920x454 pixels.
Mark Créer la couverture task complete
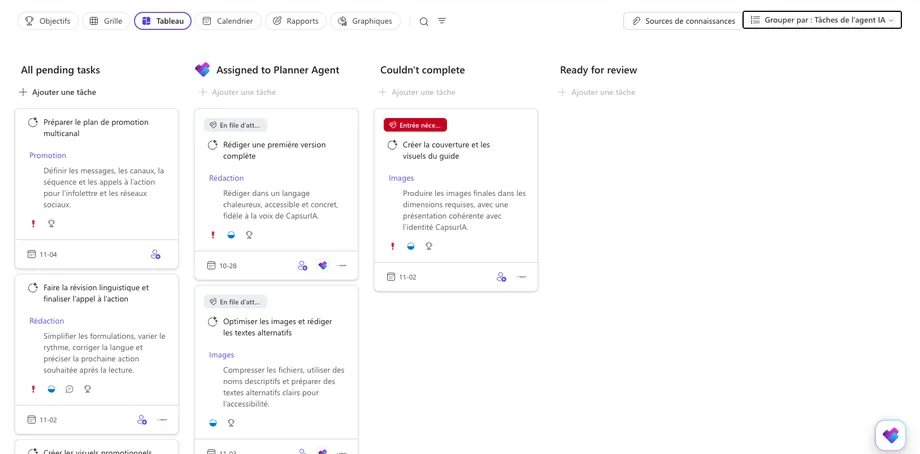click(392, 145)
